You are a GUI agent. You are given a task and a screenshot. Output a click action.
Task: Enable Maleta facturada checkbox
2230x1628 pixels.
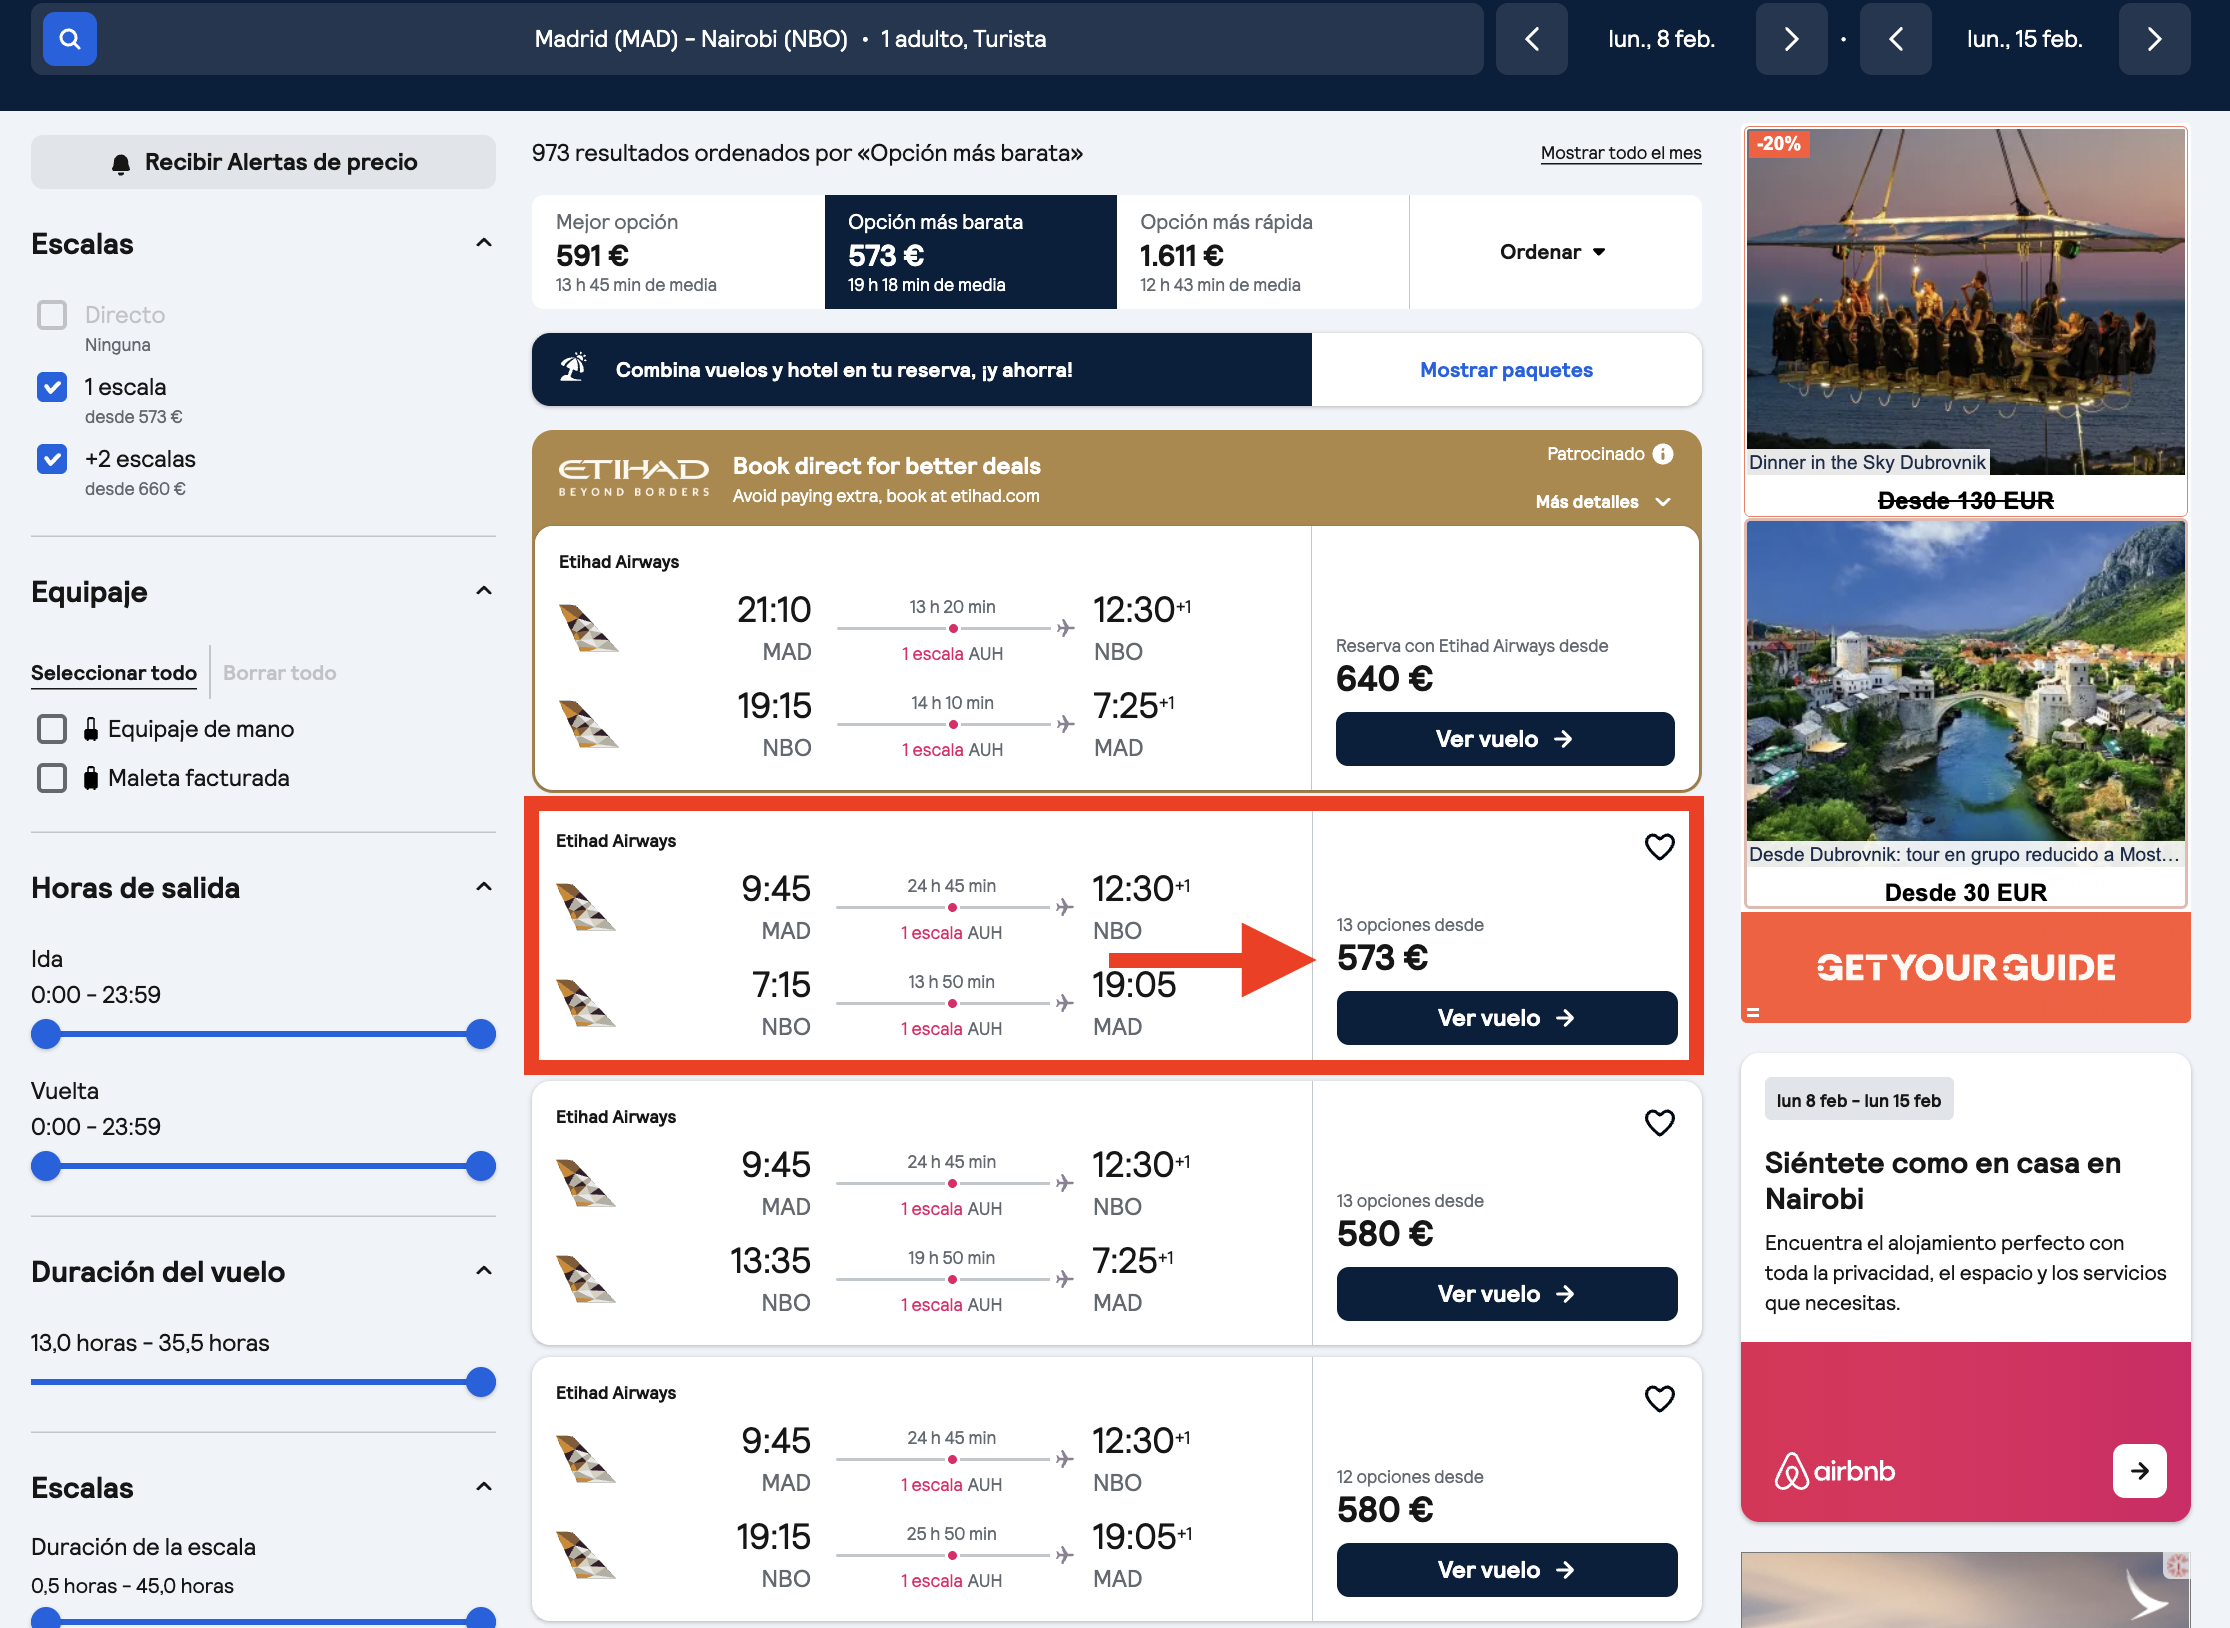52,778
